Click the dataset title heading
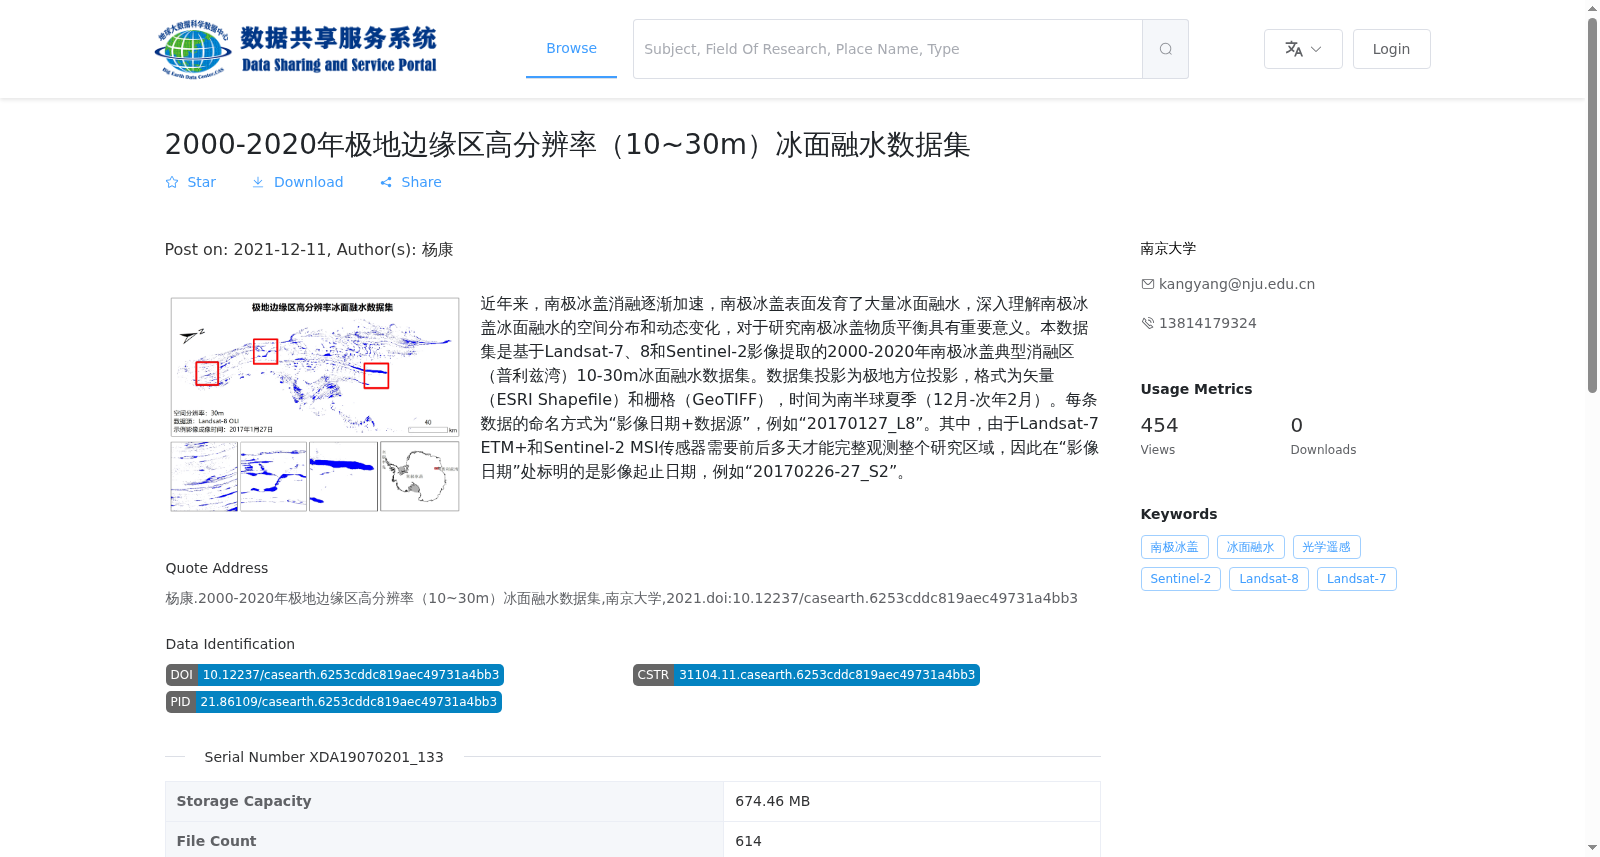Image resolution: width=1600 pixels, height=857 pixels. 567,145
